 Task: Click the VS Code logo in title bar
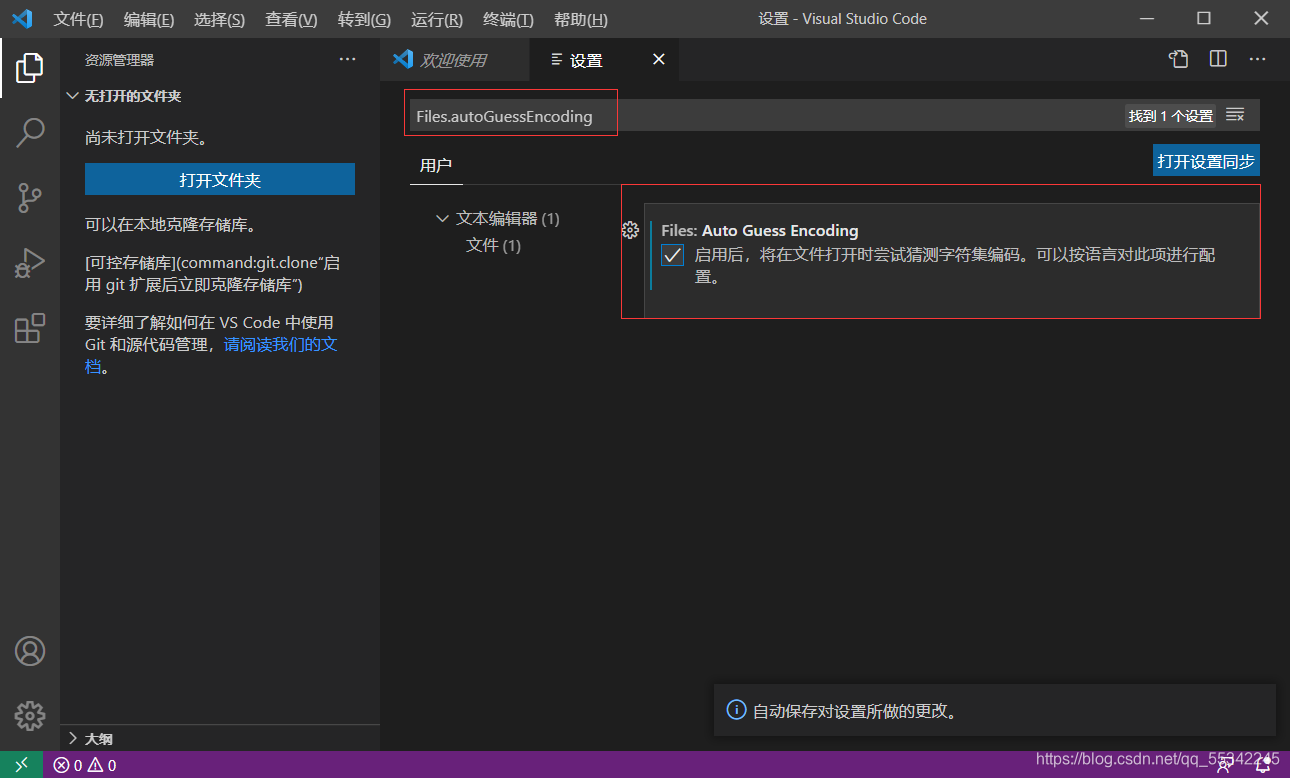[x=22, y=19]
